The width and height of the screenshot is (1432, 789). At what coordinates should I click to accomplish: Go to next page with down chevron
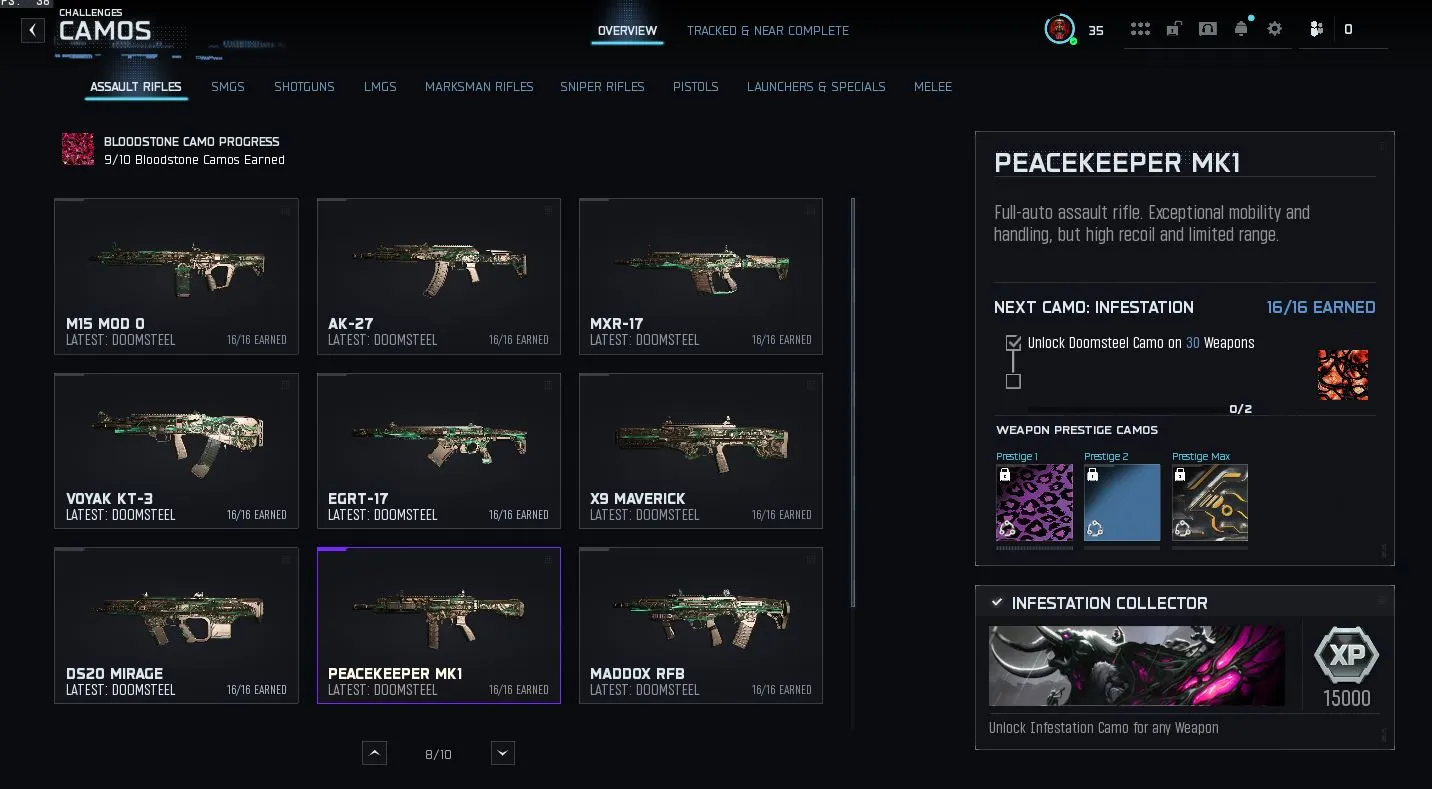(x=503, y=753)
